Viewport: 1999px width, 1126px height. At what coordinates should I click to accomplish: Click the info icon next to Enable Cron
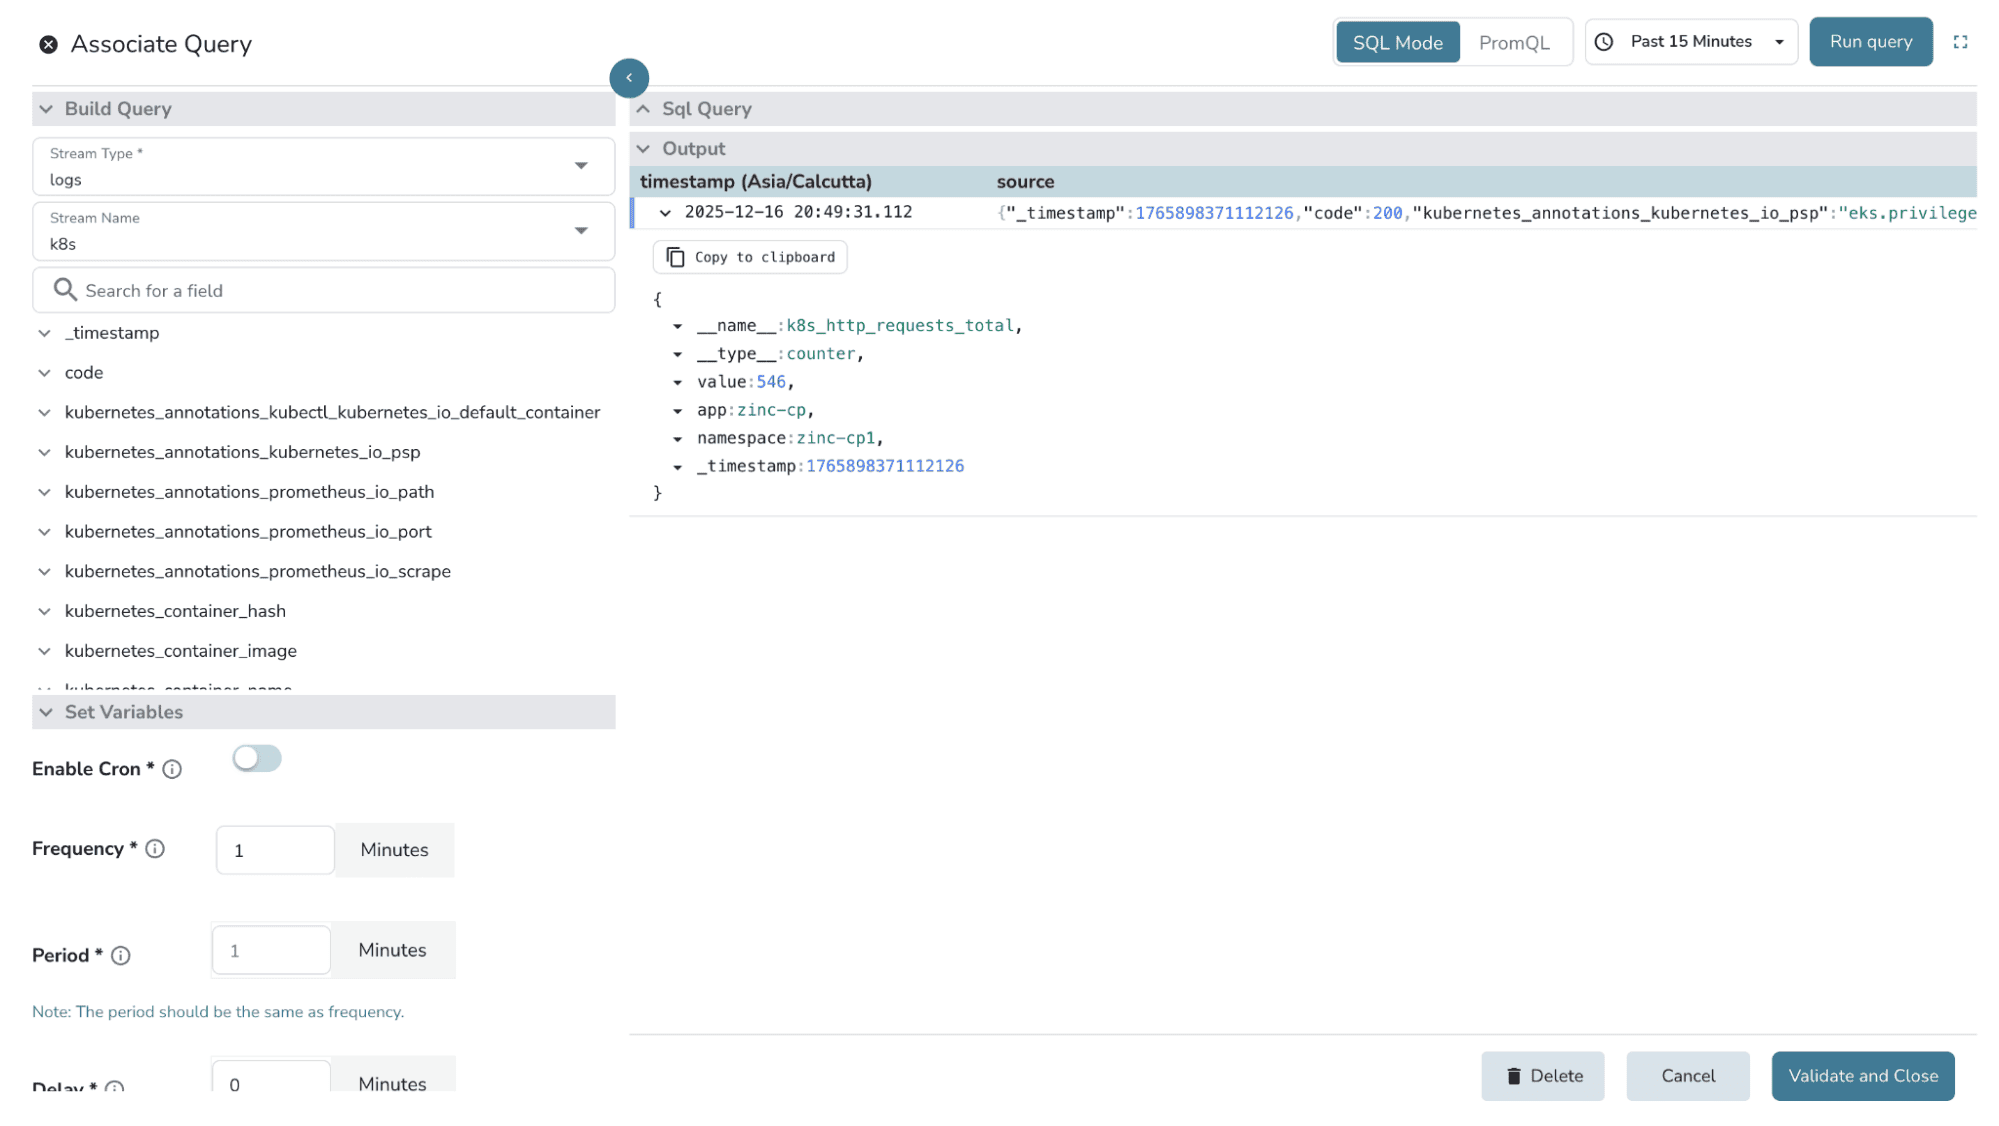point(172,769)
